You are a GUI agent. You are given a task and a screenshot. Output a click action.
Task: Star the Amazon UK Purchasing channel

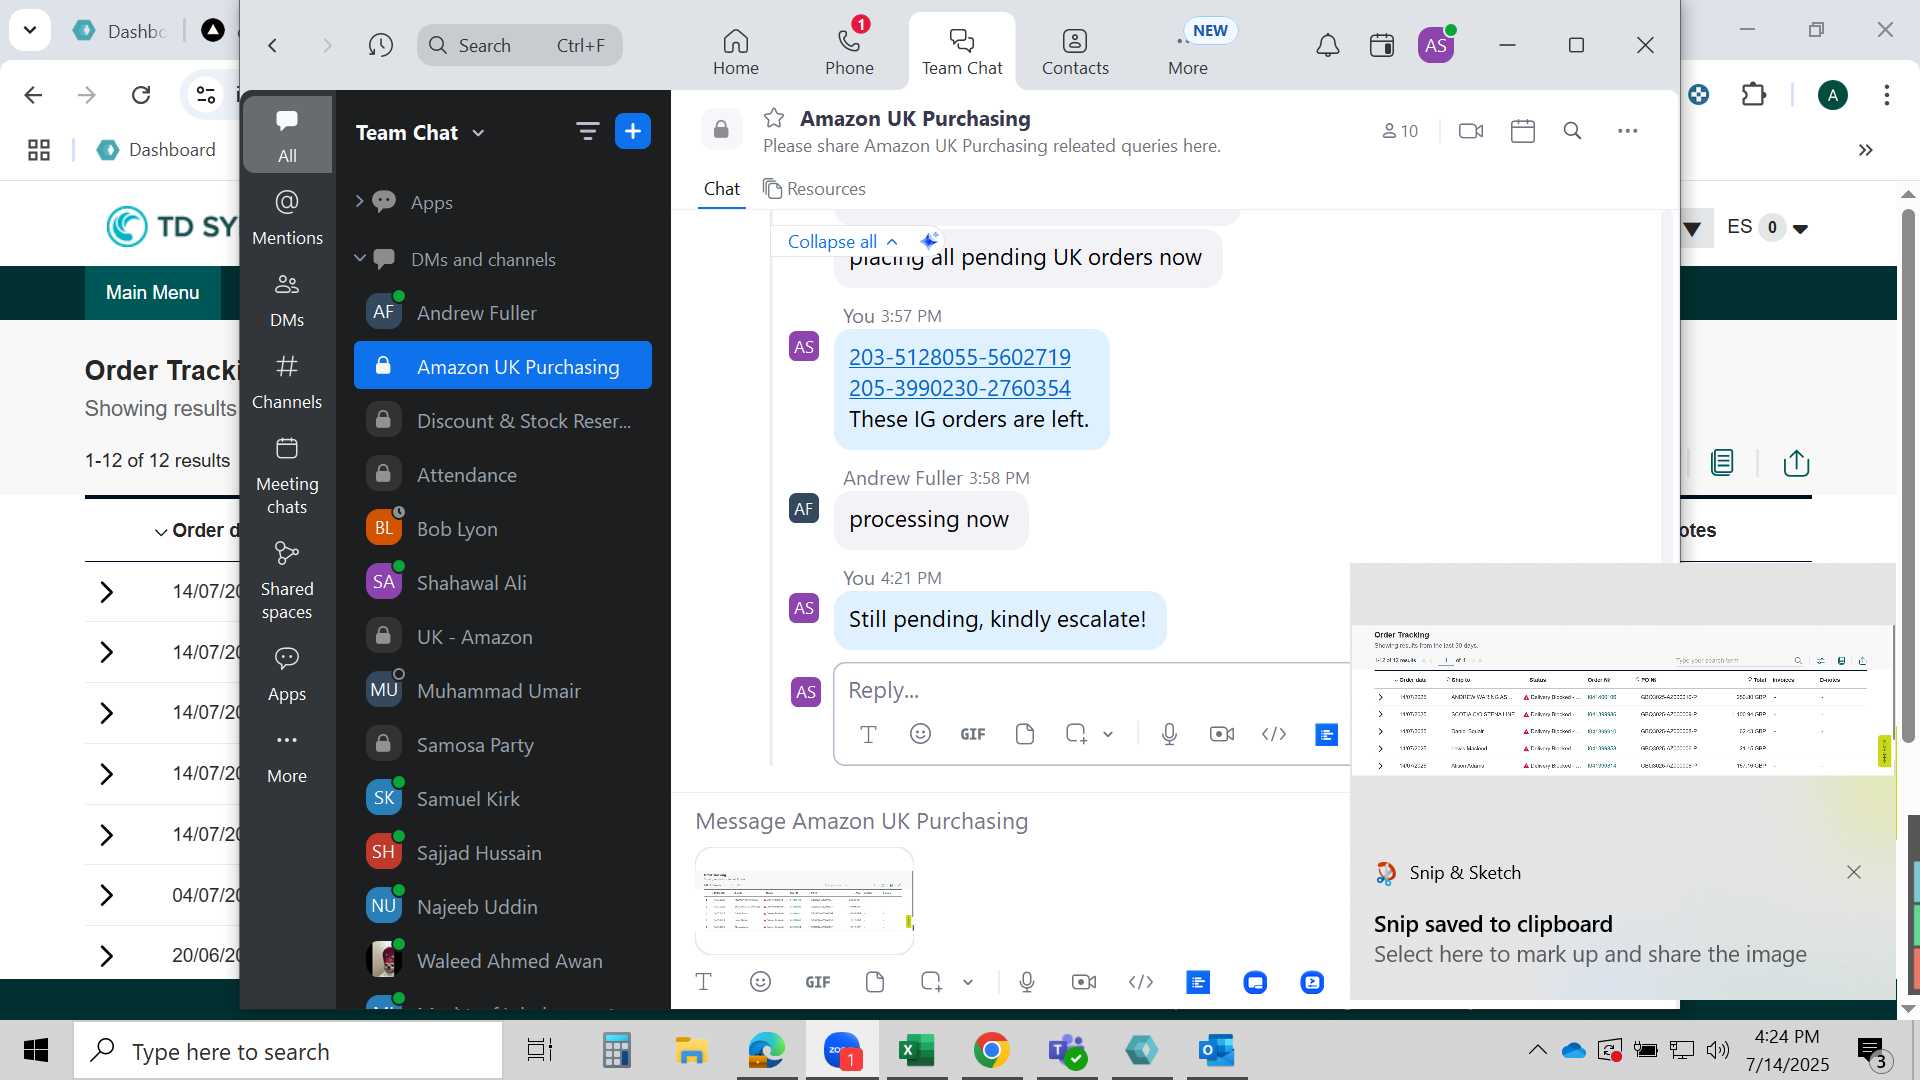(773, 118)
